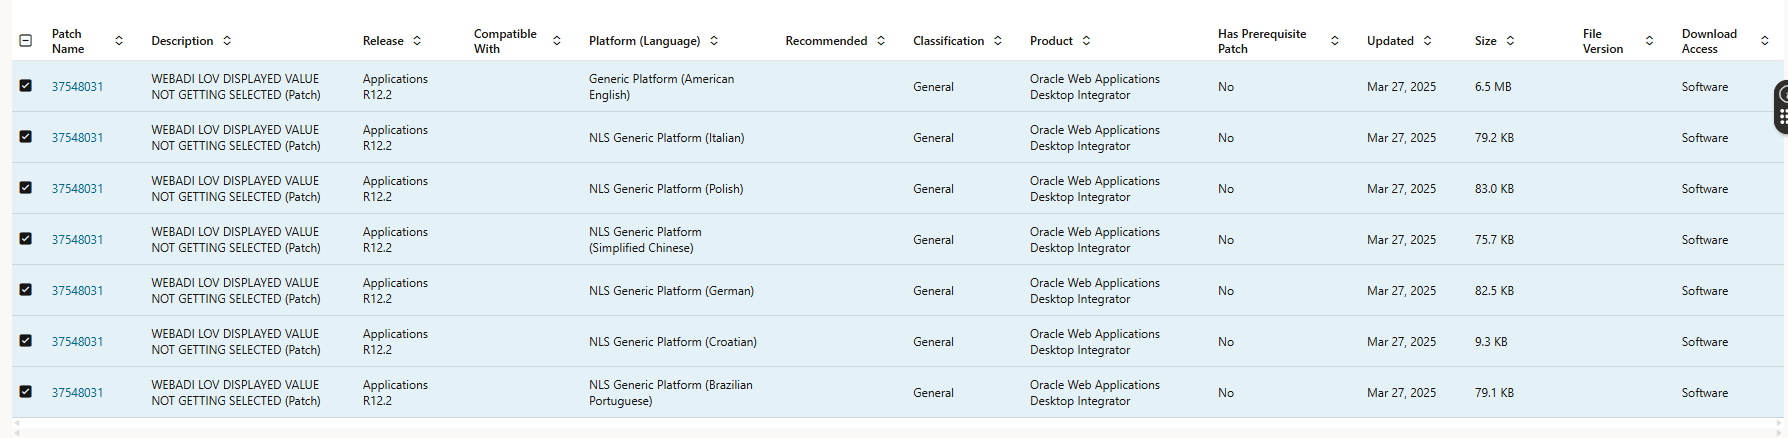
Task: Uncheck the Brazilian Portuguese patch row checkbox
Action: click(x=26, y=392)
